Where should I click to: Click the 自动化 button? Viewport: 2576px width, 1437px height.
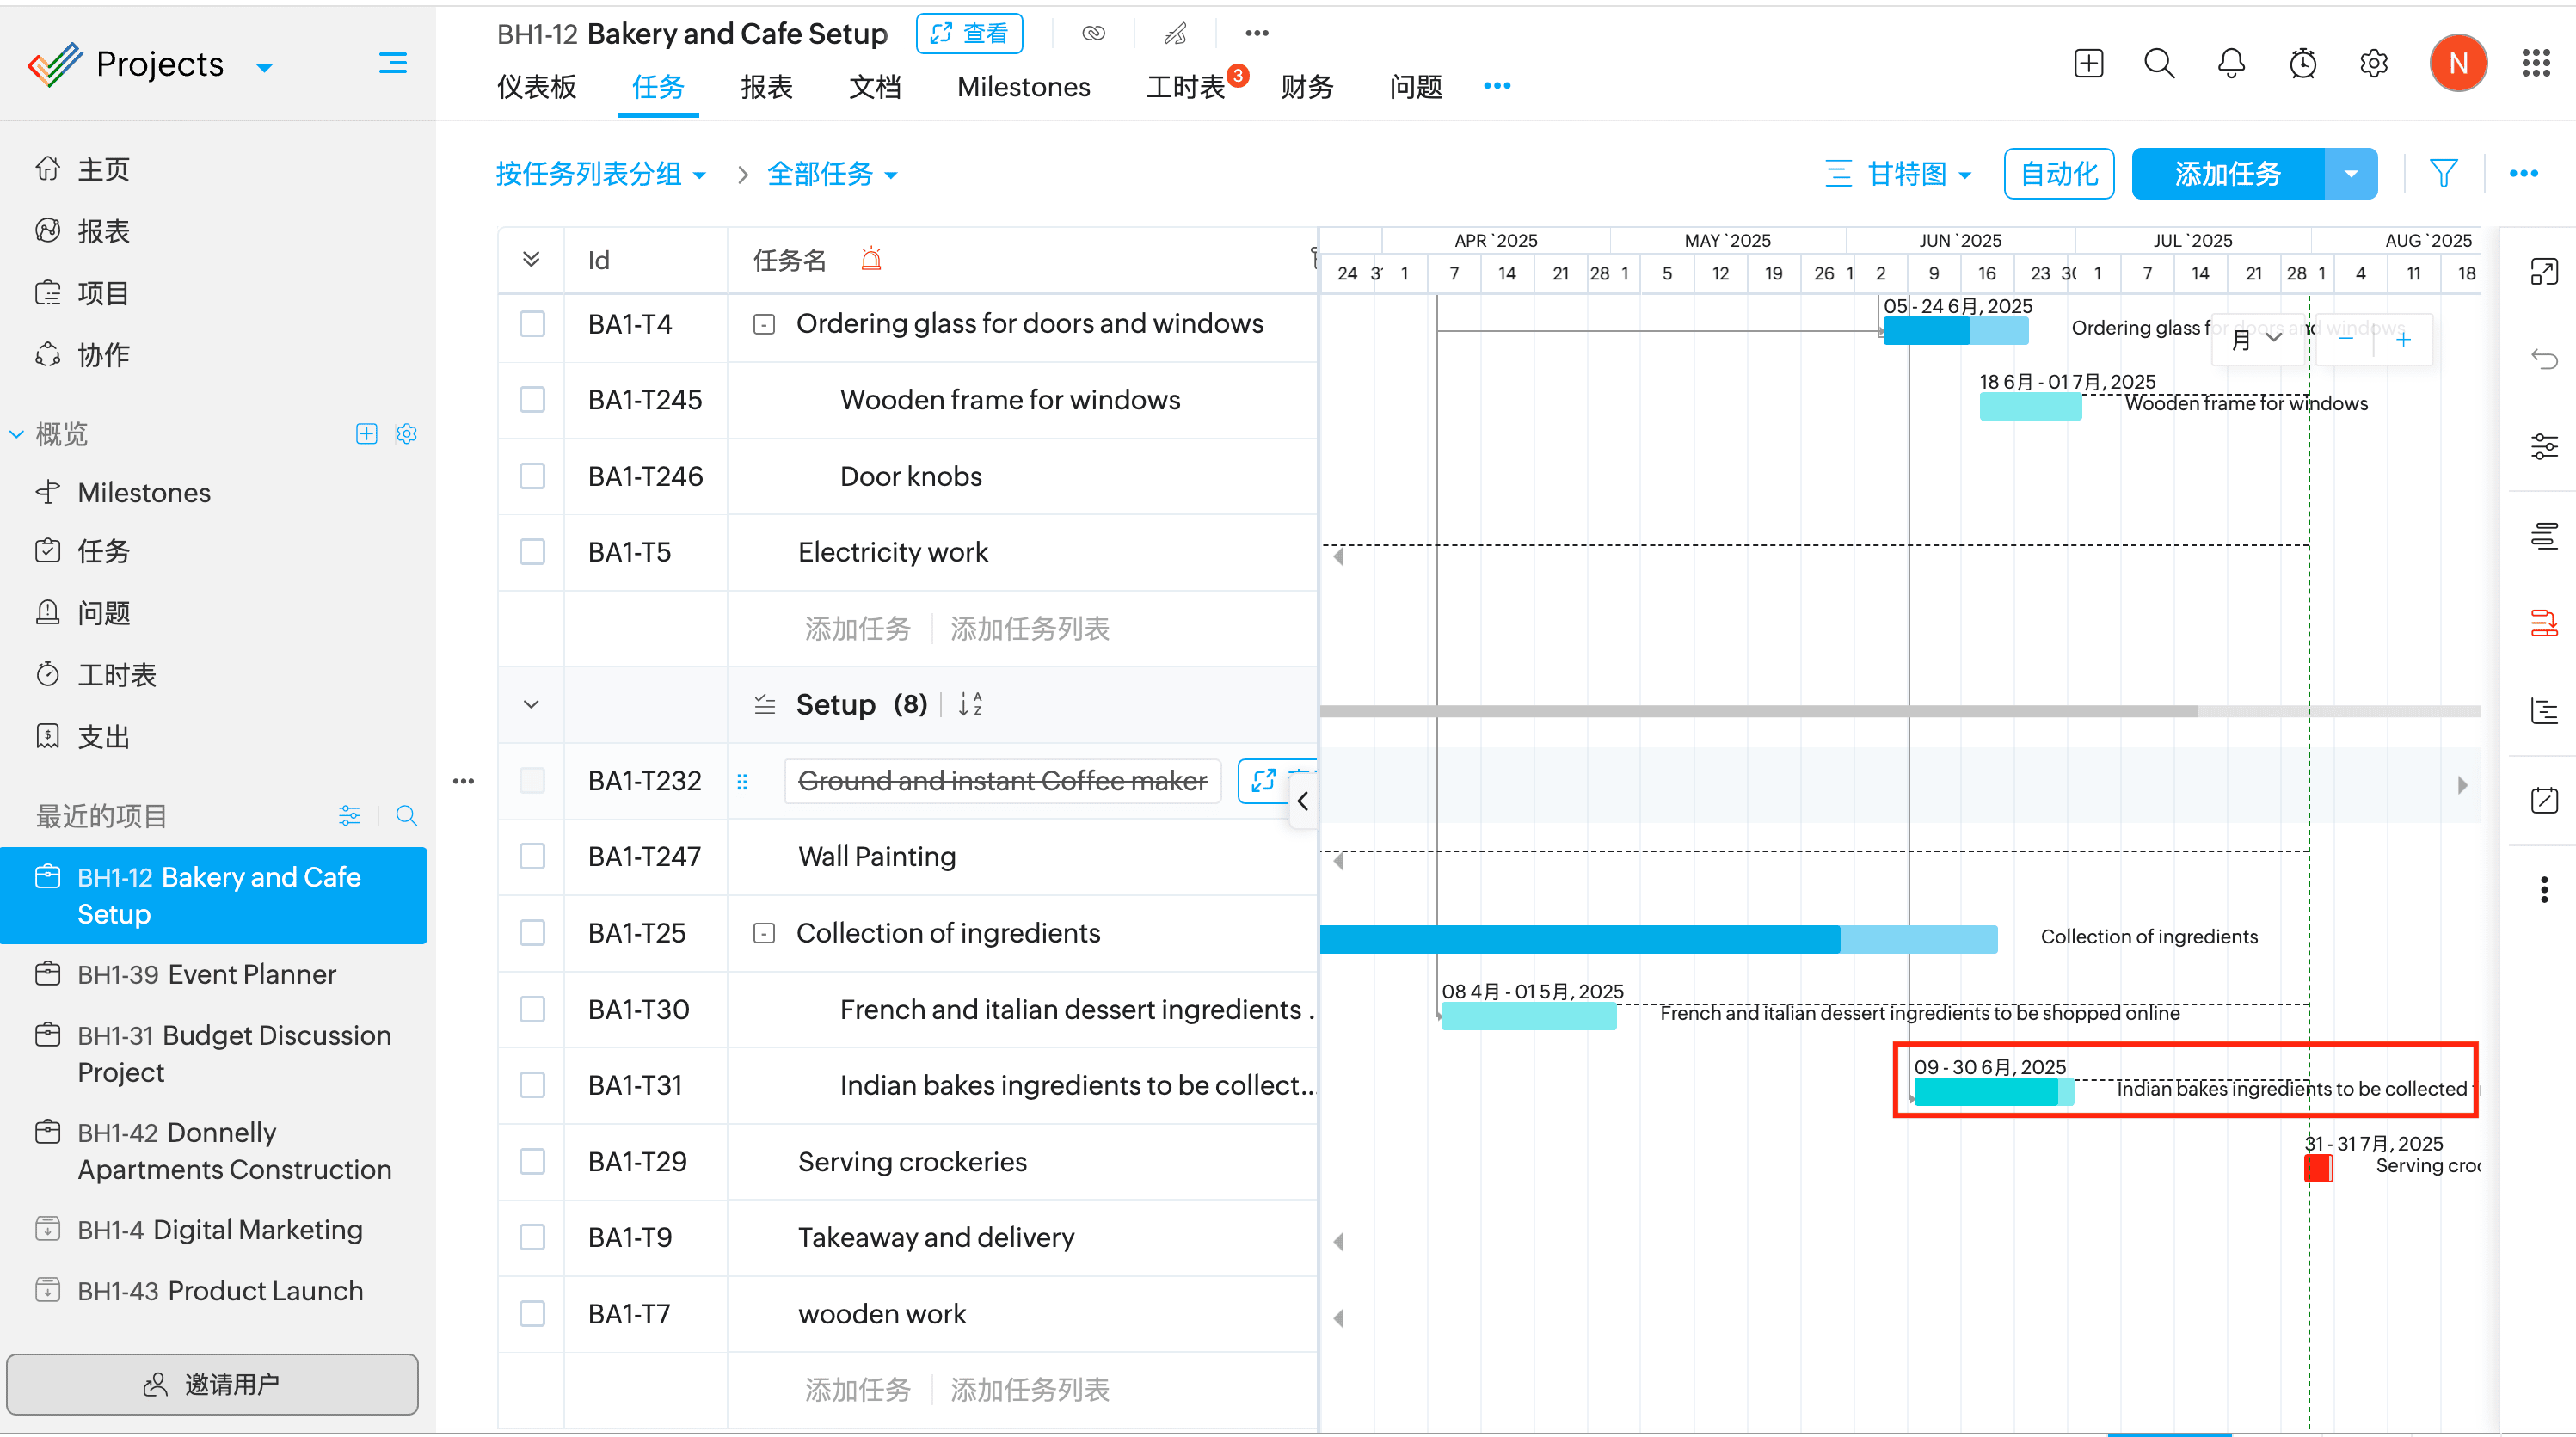coord(2058,174)
